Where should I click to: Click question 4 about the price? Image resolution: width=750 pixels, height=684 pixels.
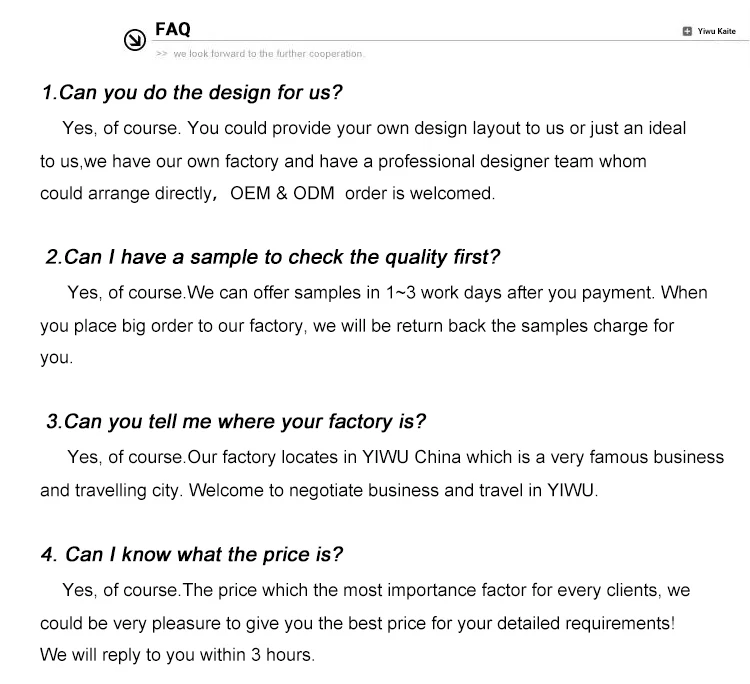tap(192, 554)
